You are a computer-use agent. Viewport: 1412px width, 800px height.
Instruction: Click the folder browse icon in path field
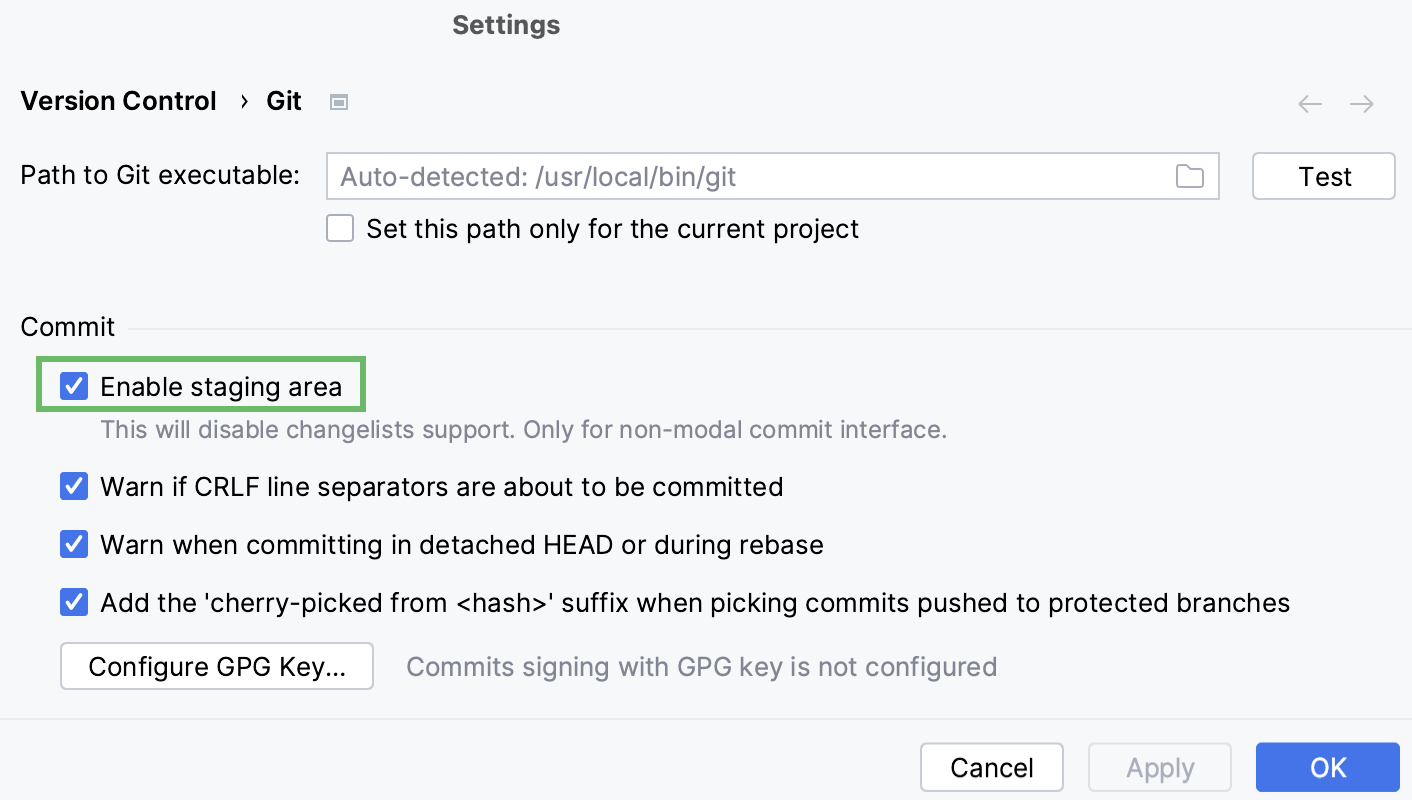[1189, 177]
